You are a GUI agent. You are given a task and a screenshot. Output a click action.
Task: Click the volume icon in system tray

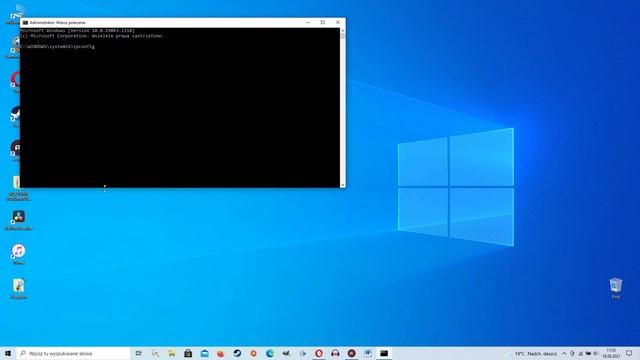click(x=596, y=353)
